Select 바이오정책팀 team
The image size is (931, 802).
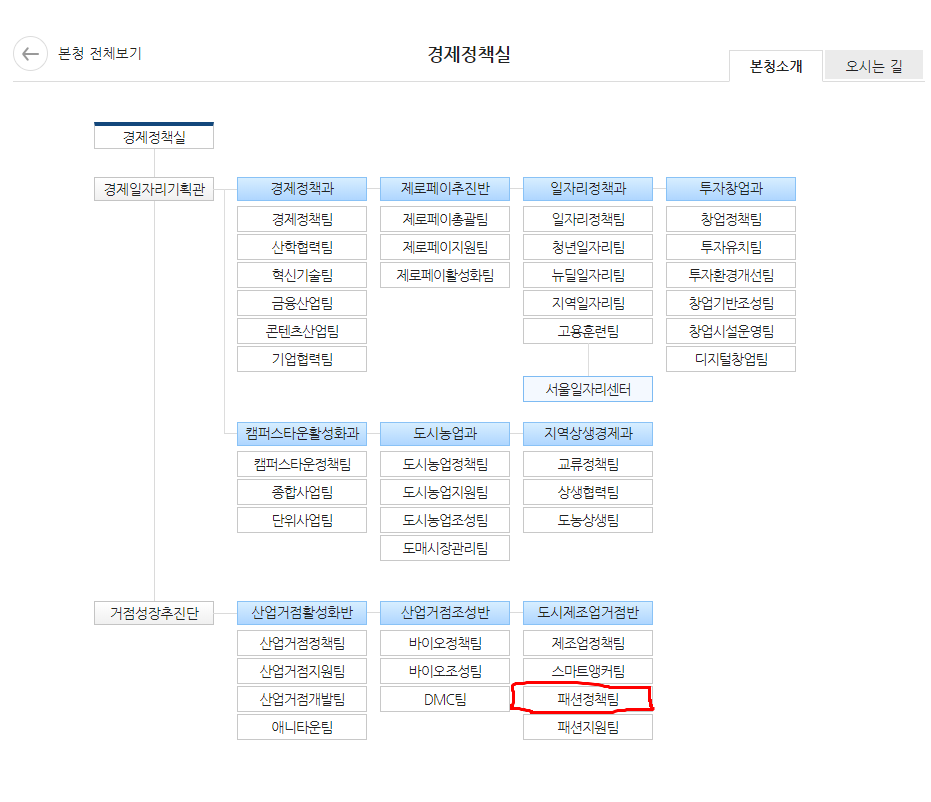pyautogui.click(x=445, y=643)
